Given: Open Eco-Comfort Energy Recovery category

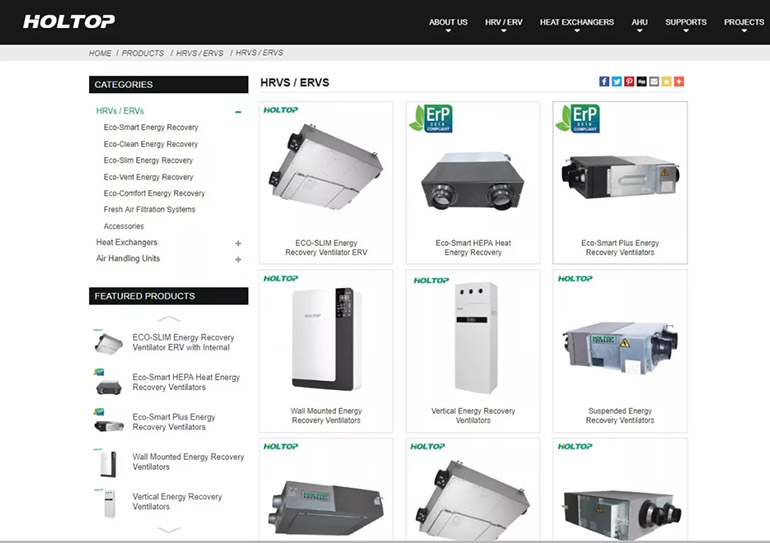Looking at the screenshot, I should [x=154, y=193].
